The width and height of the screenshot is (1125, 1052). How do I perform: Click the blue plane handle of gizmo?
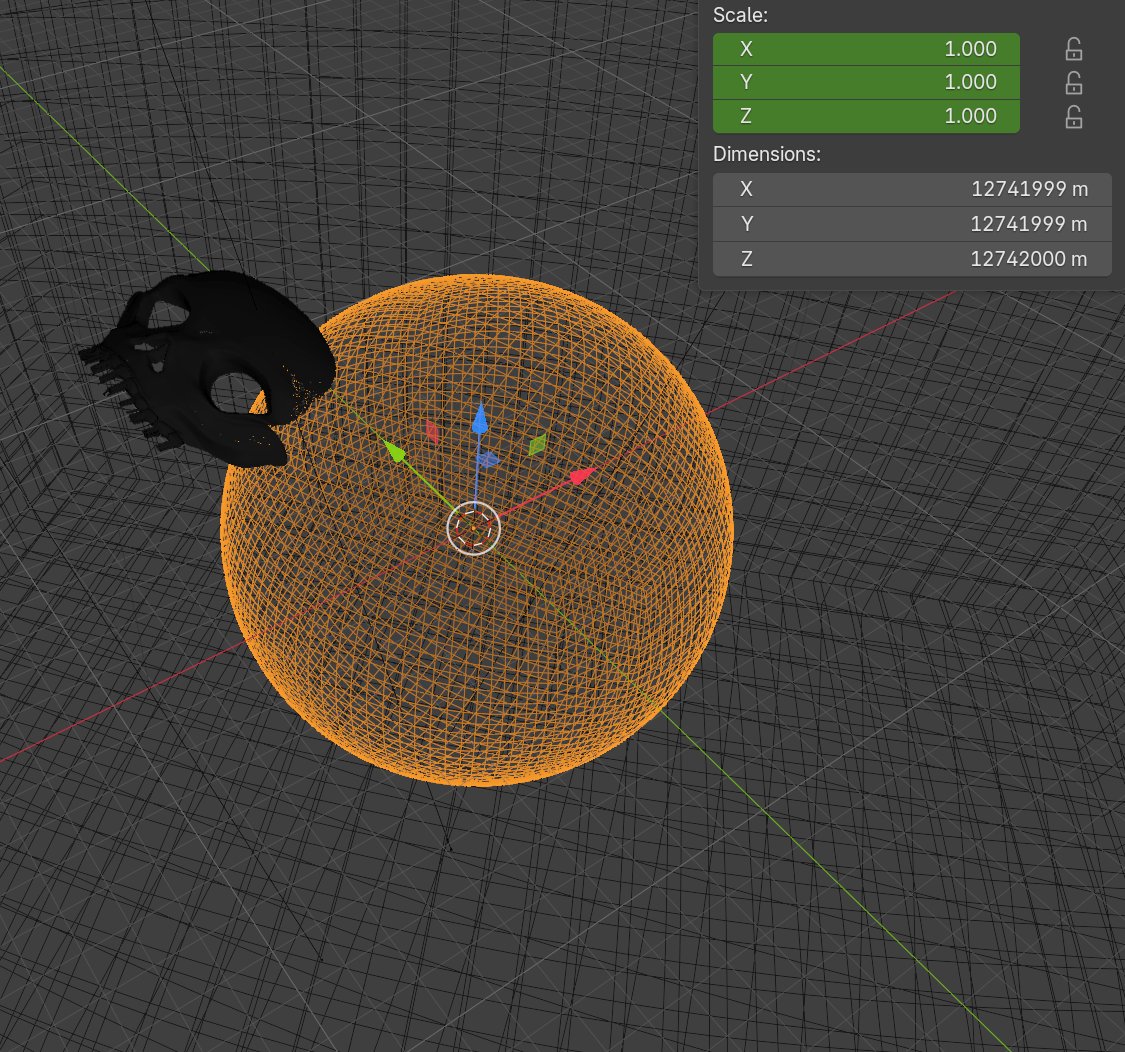pos(488,459)
